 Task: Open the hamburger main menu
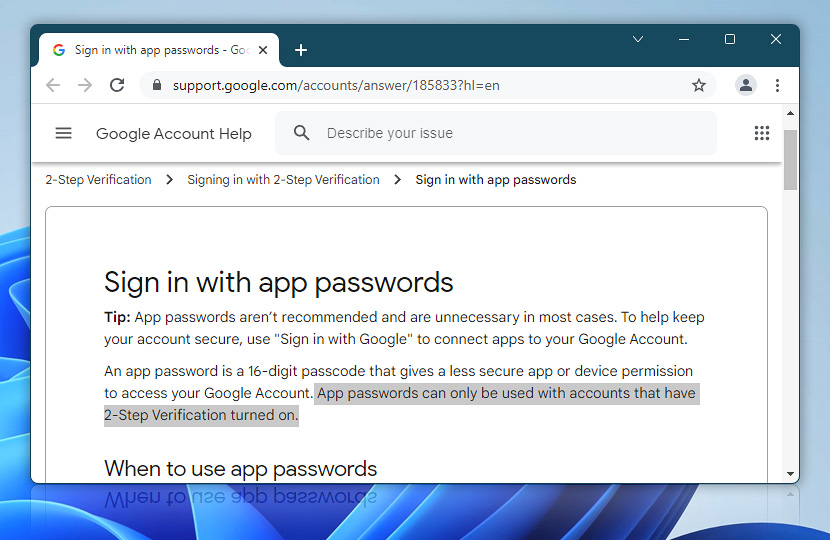pyautogui.click(x=64, y=133)
